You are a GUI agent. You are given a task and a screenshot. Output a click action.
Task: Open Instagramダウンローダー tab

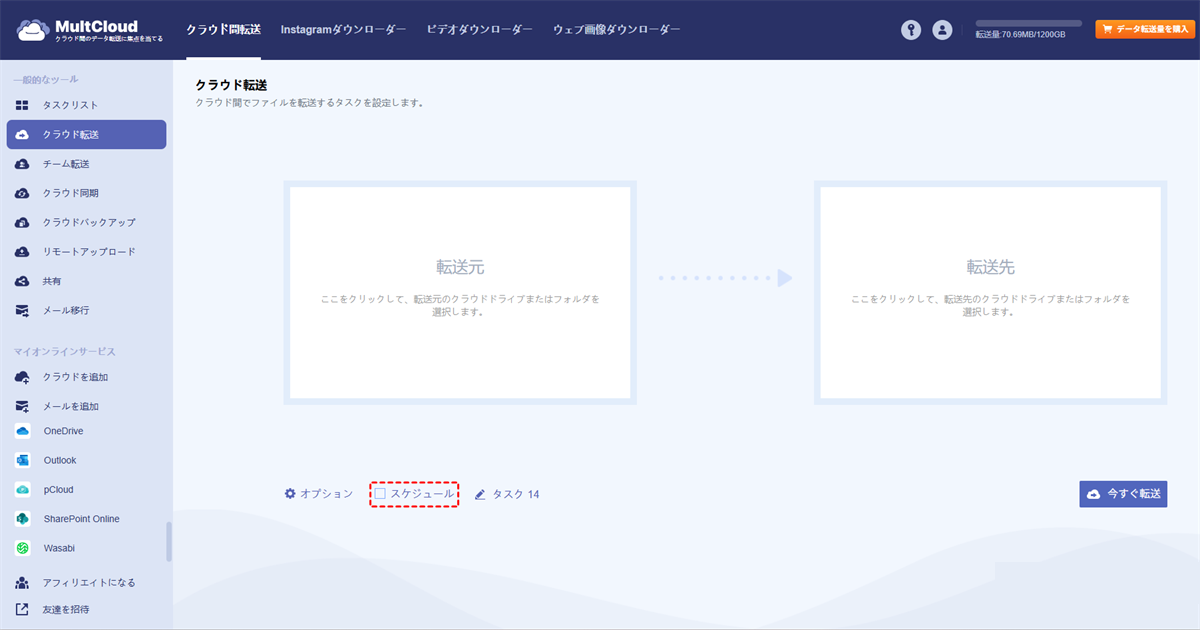pos(343,30)
